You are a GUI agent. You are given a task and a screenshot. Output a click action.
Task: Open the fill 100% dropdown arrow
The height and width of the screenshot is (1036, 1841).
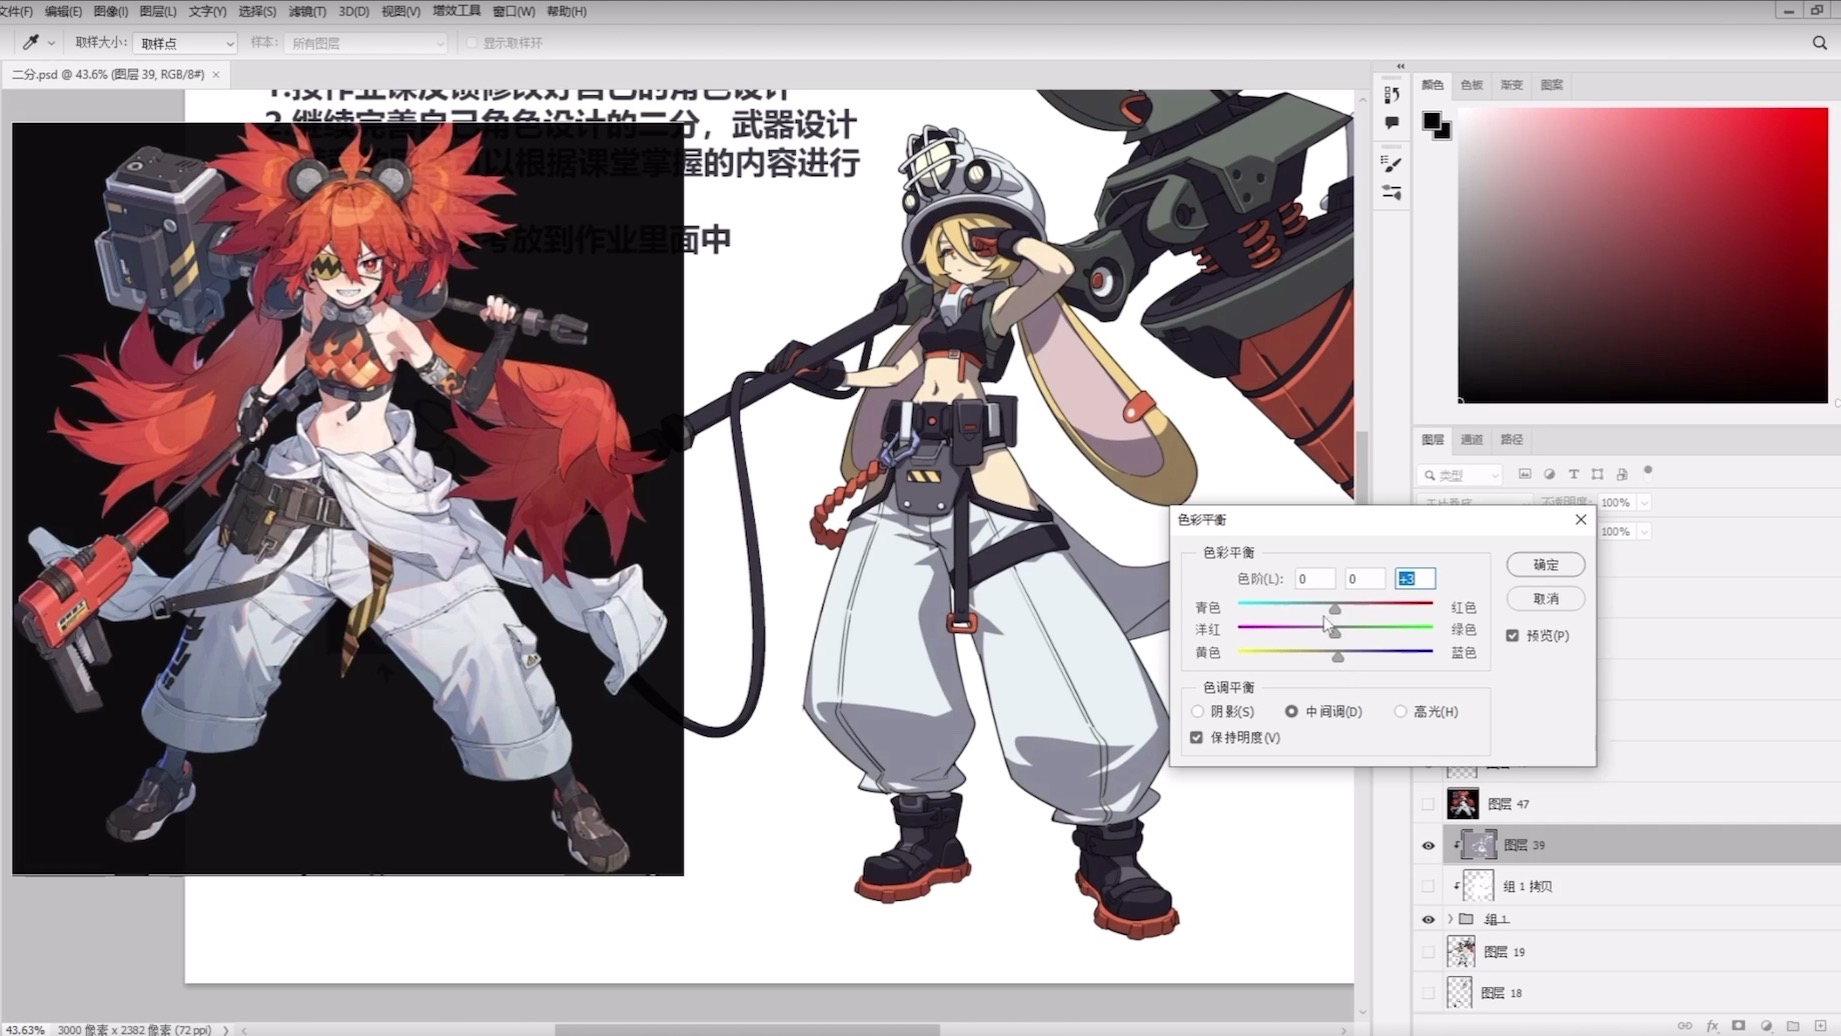pyautogui.click(x=1644, y=532)
